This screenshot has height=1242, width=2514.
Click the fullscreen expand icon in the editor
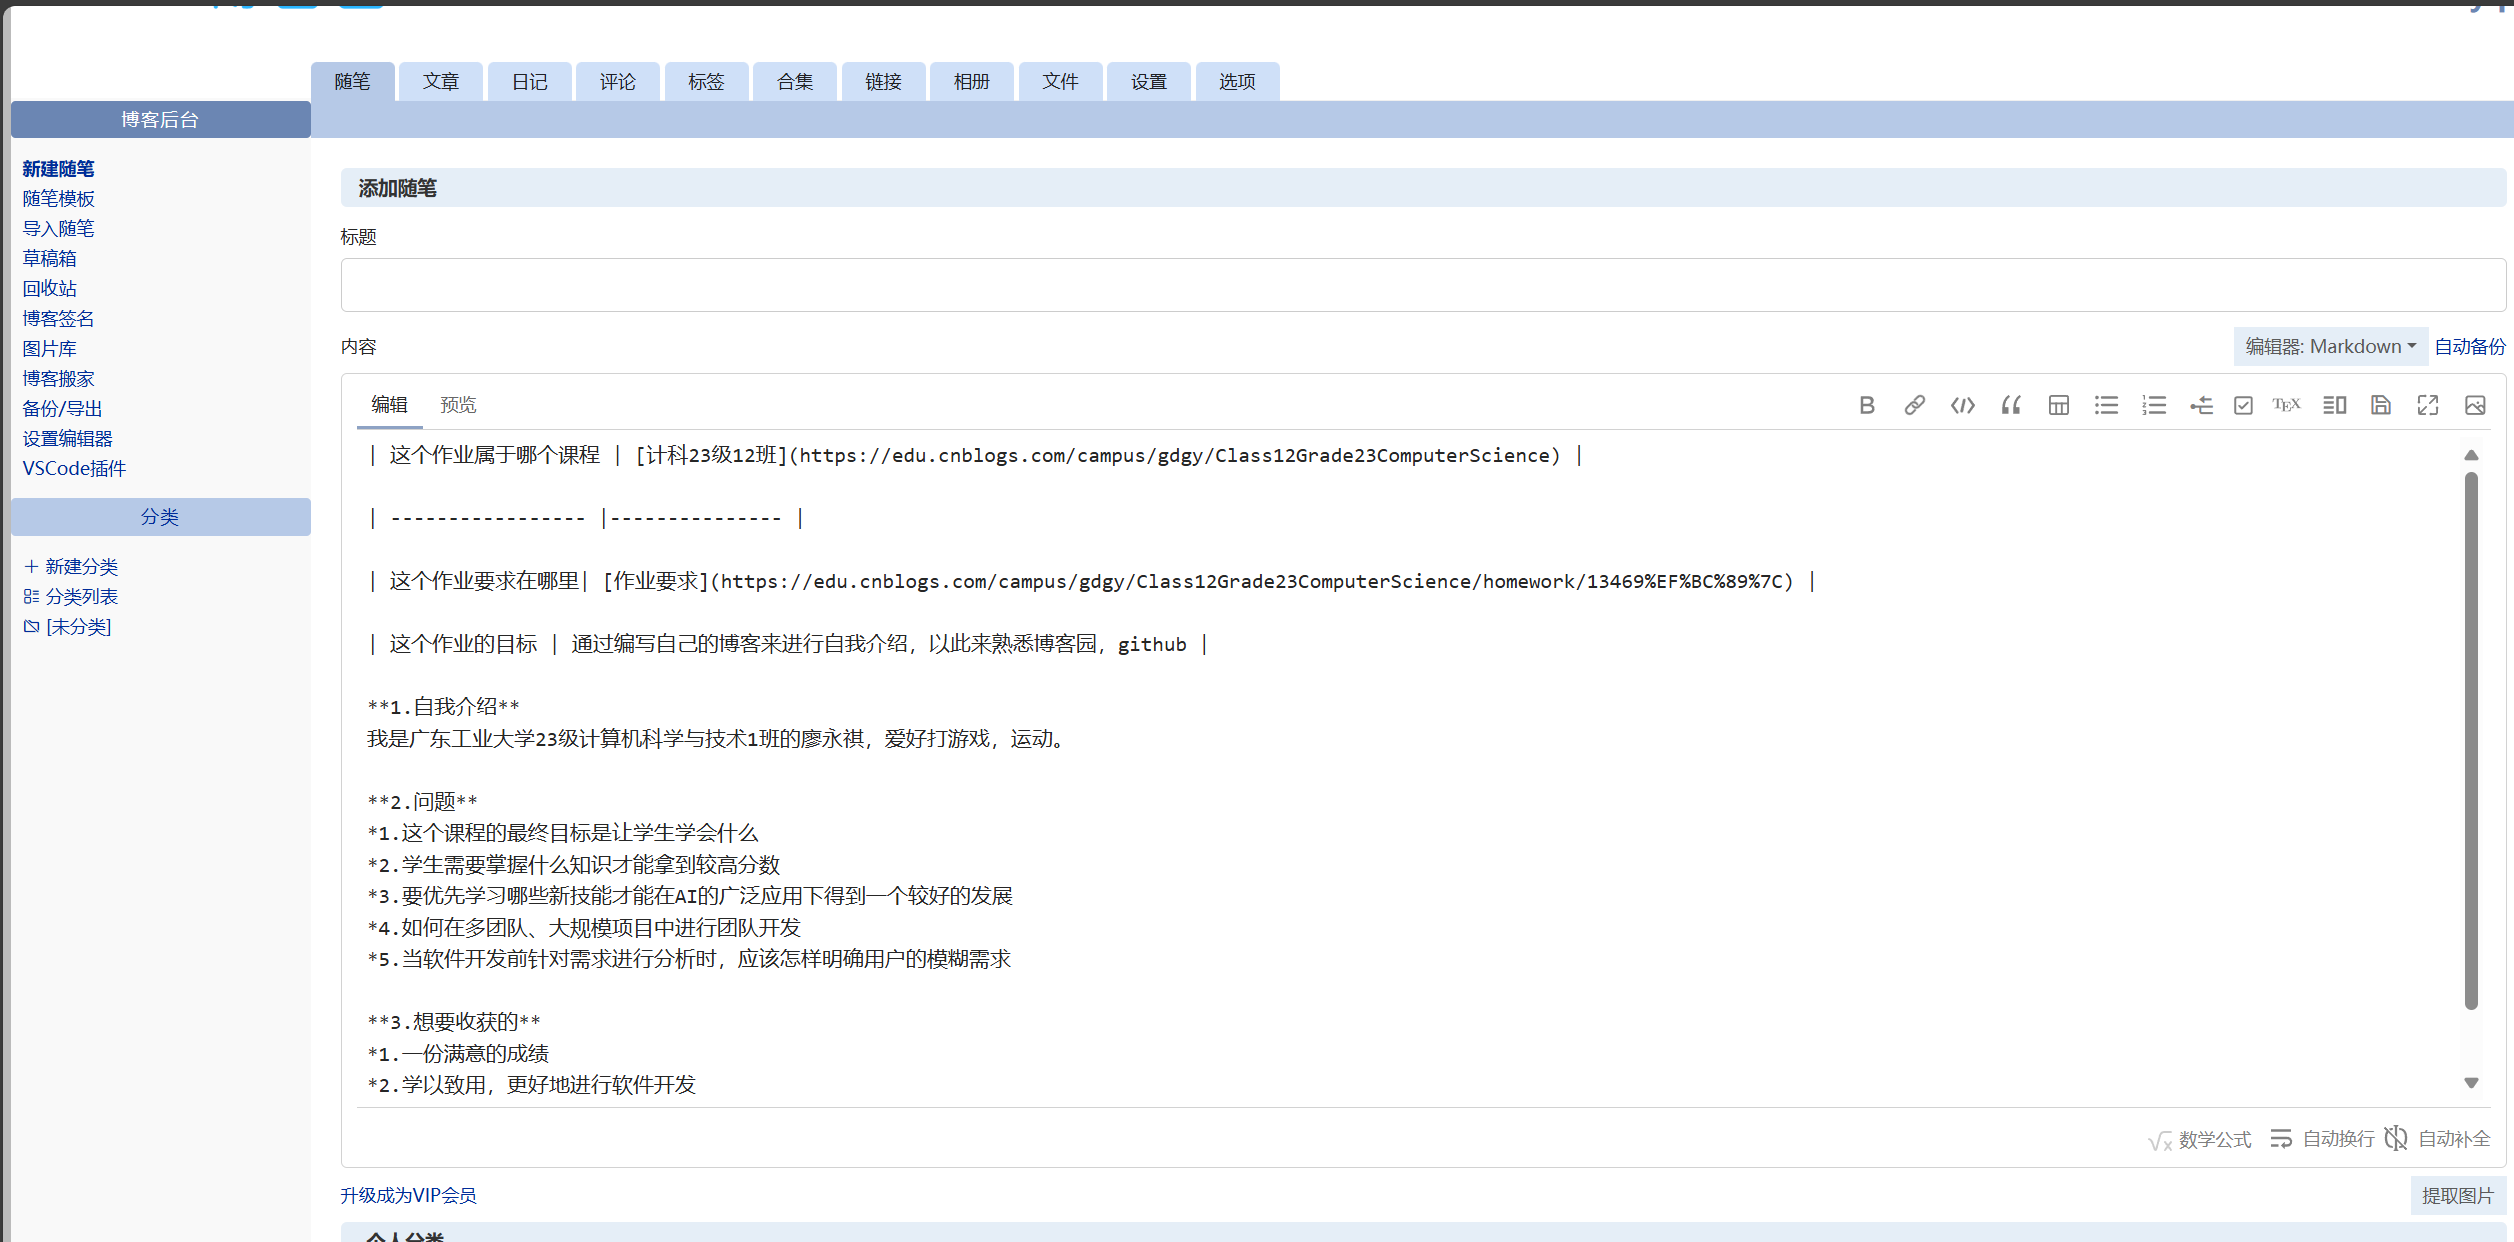[x=2428, y=405]
